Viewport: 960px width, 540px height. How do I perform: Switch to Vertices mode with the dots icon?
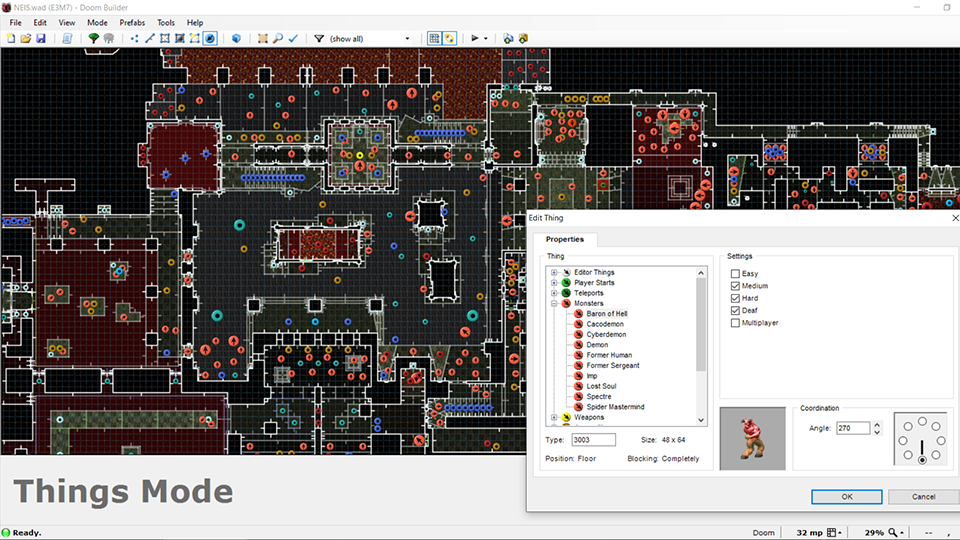click(135, 39)
